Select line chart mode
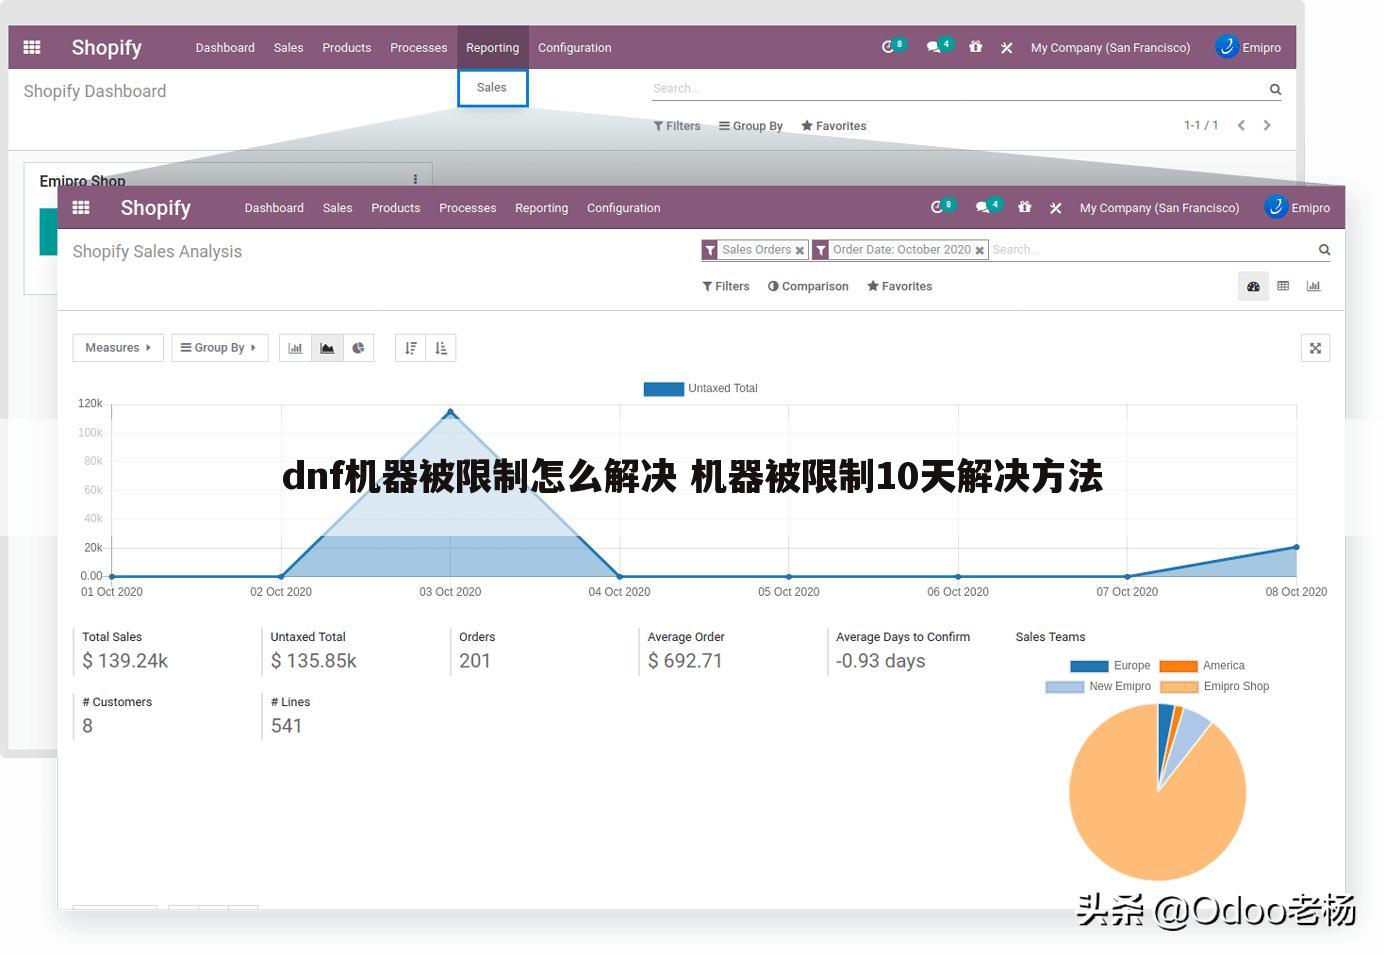The image size is (1384, 955). point(327,348)
